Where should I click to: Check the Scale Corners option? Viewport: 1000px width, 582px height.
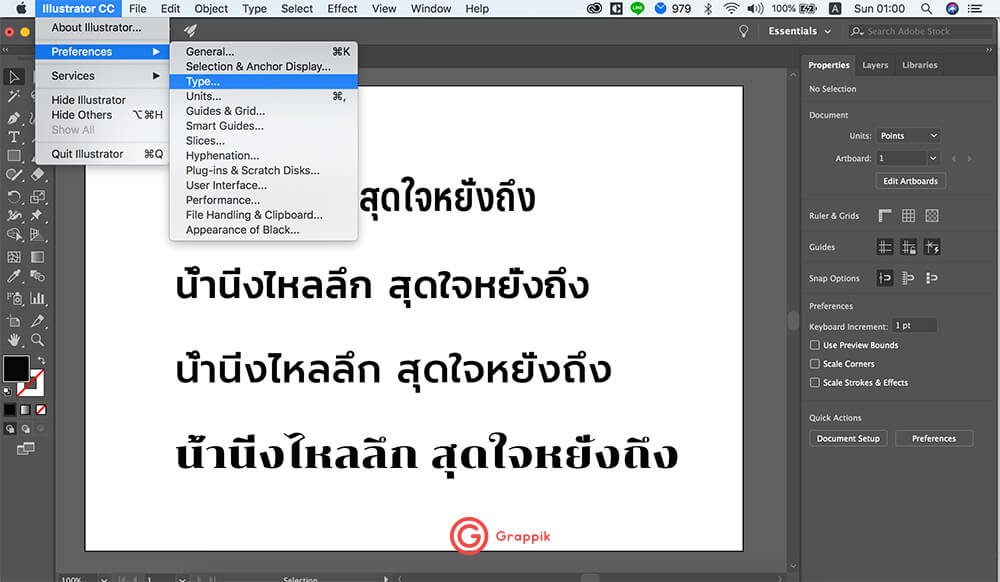point(815,363)
